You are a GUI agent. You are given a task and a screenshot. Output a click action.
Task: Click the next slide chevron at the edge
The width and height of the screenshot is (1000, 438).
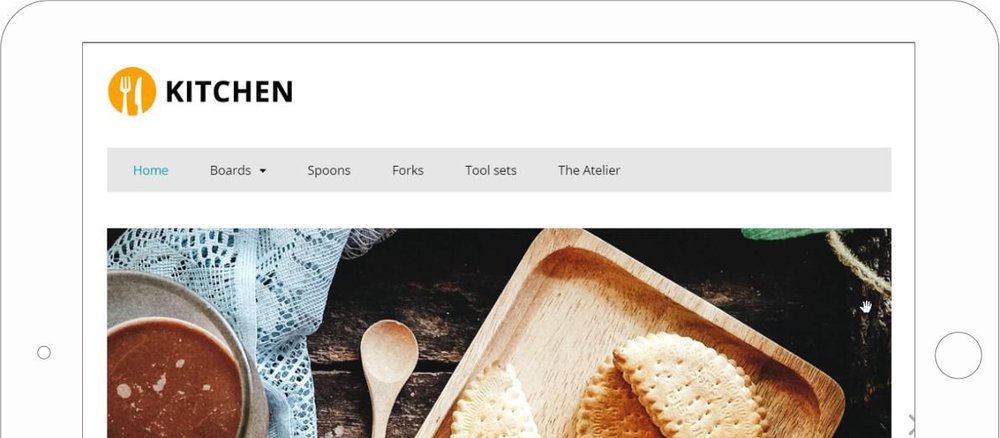coord(911,425)
